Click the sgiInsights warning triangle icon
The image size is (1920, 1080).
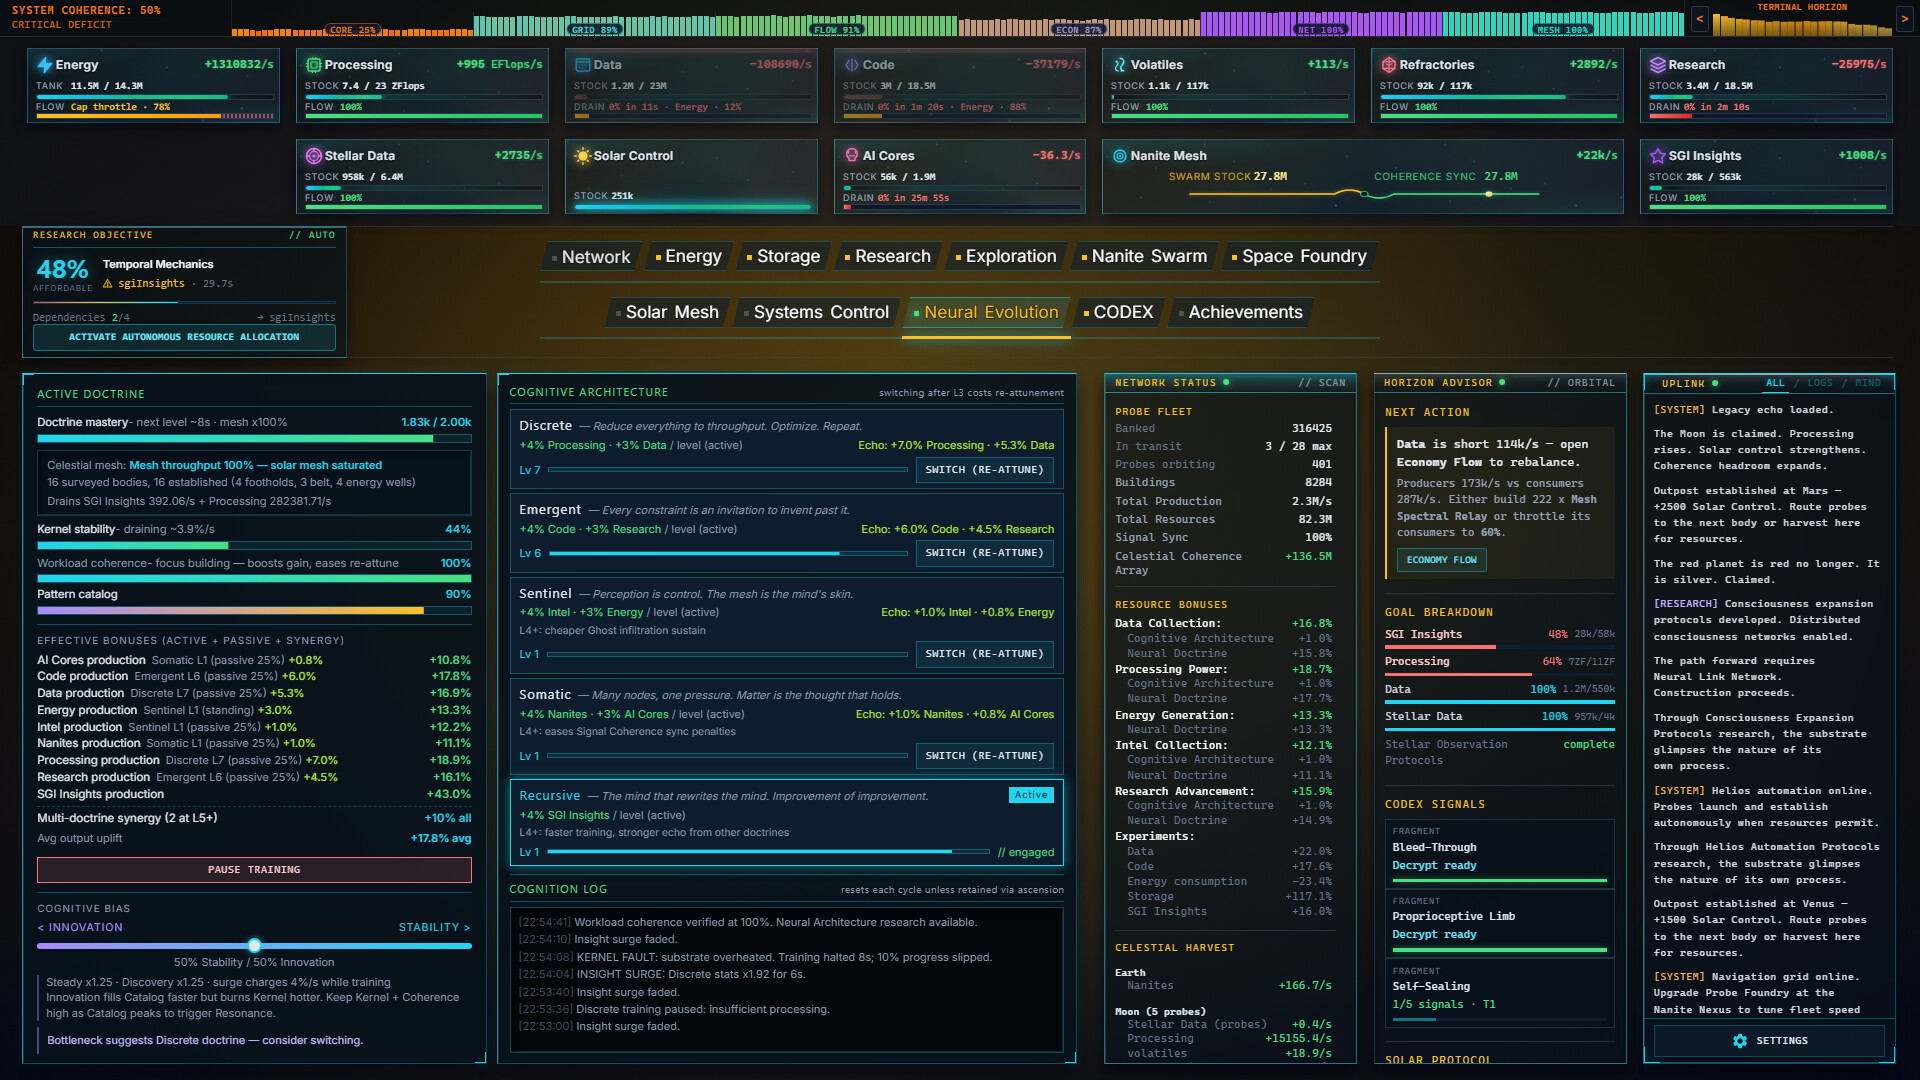(x=107, y=284)
